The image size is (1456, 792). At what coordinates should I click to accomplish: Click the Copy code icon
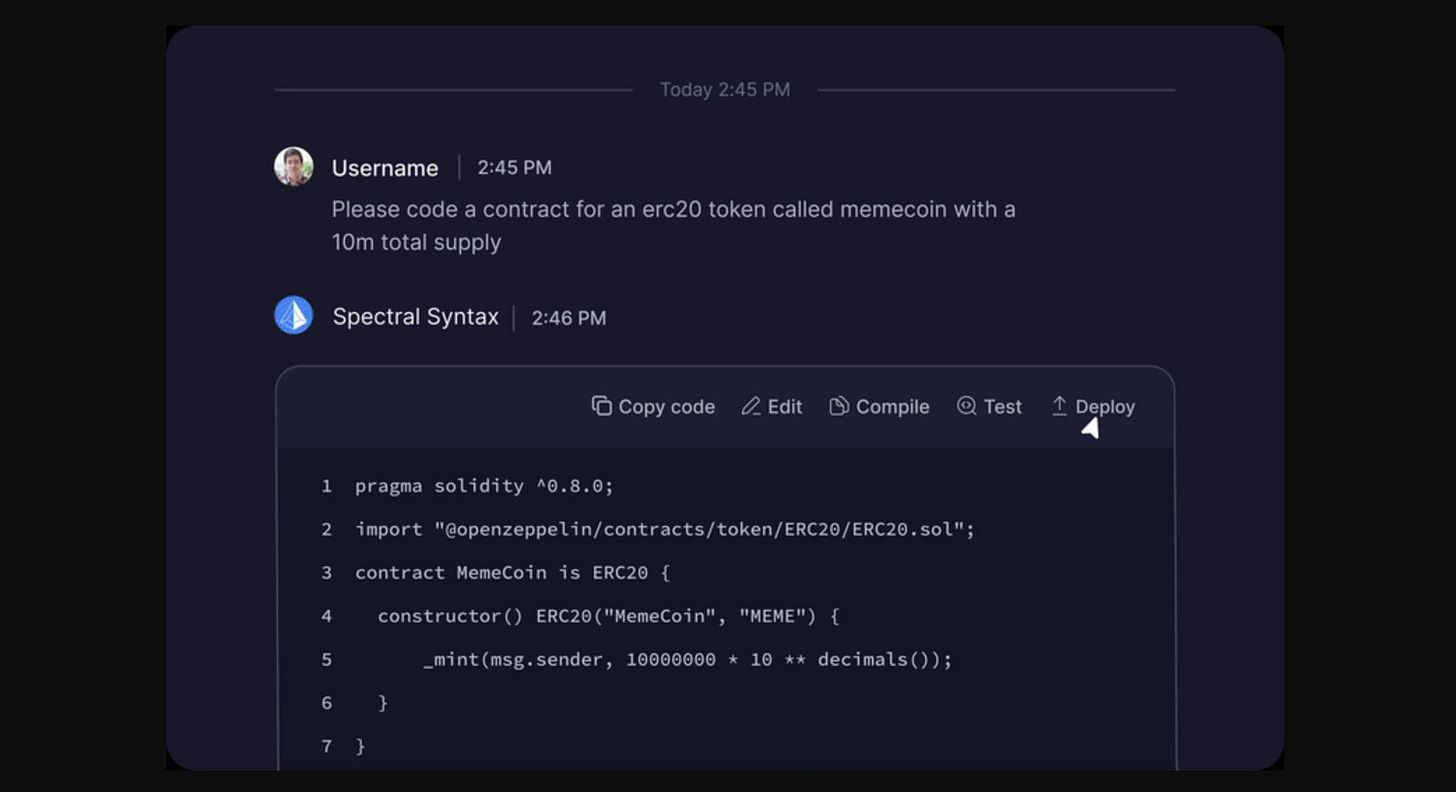pyautogui.click(x=601, y=406)
